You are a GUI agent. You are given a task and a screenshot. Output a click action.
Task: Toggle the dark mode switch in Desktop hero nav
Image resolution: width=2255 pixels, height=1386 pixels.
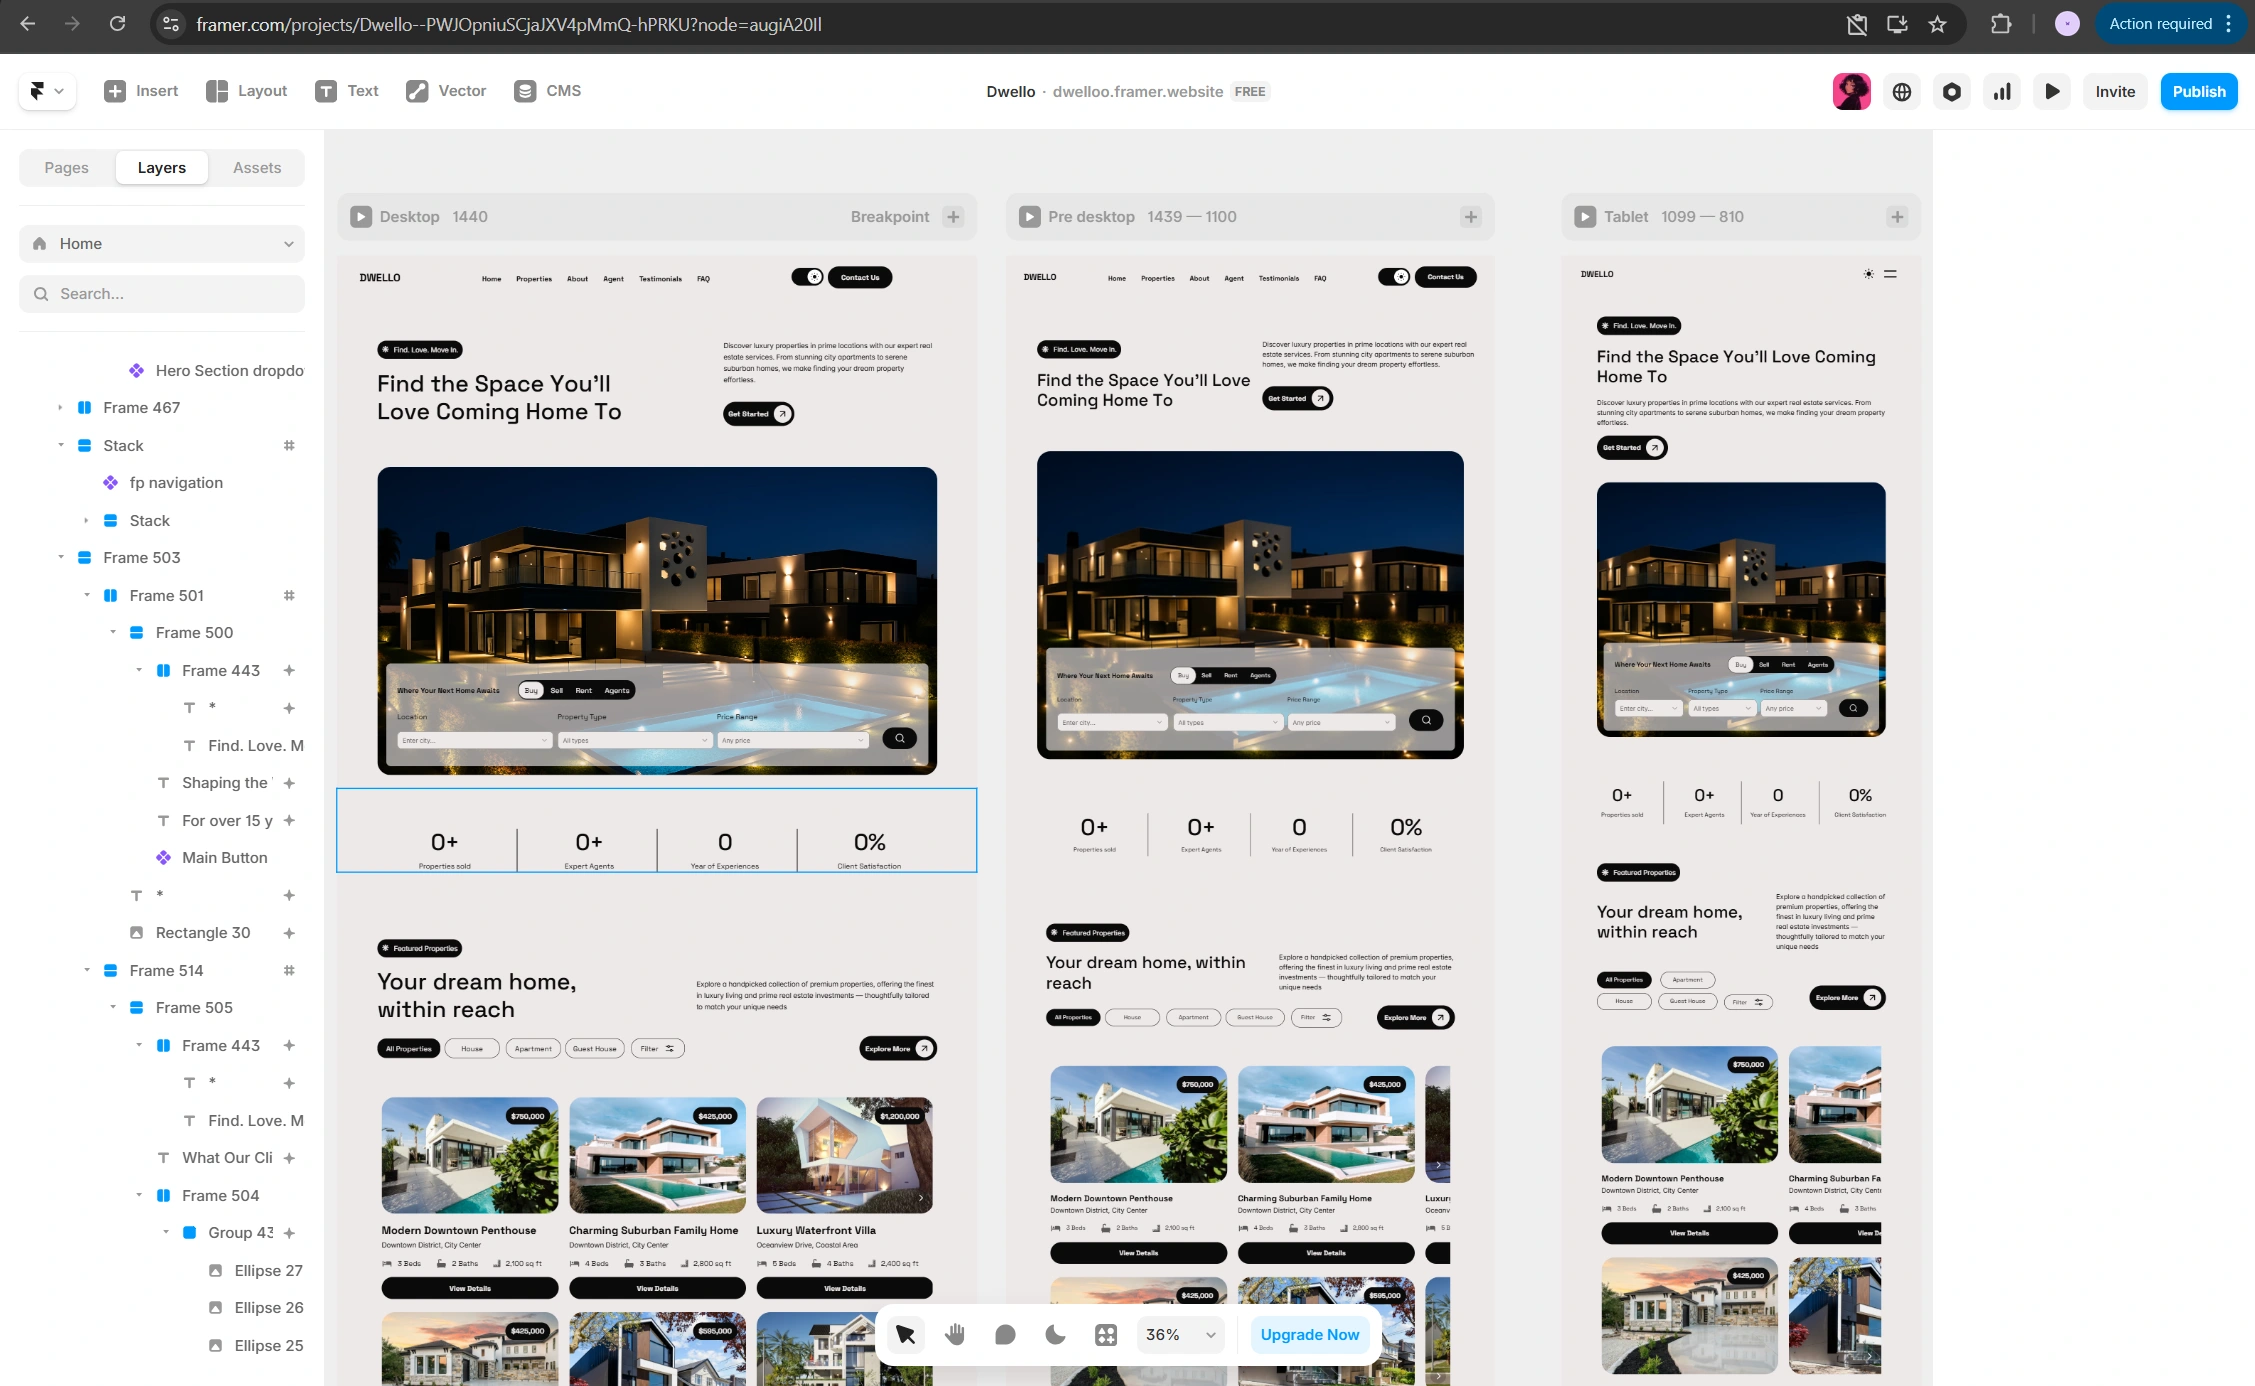(808, 277)
